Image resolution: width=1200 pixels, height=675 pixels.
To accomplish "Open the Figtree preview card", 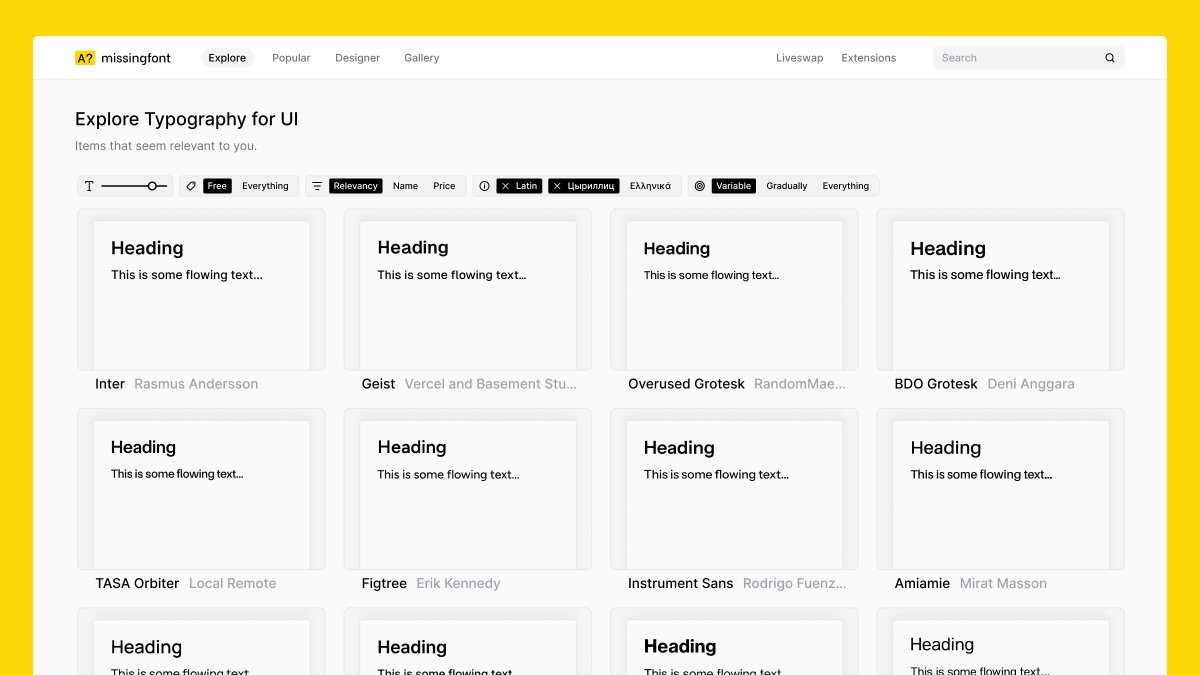I will (468, 489).
